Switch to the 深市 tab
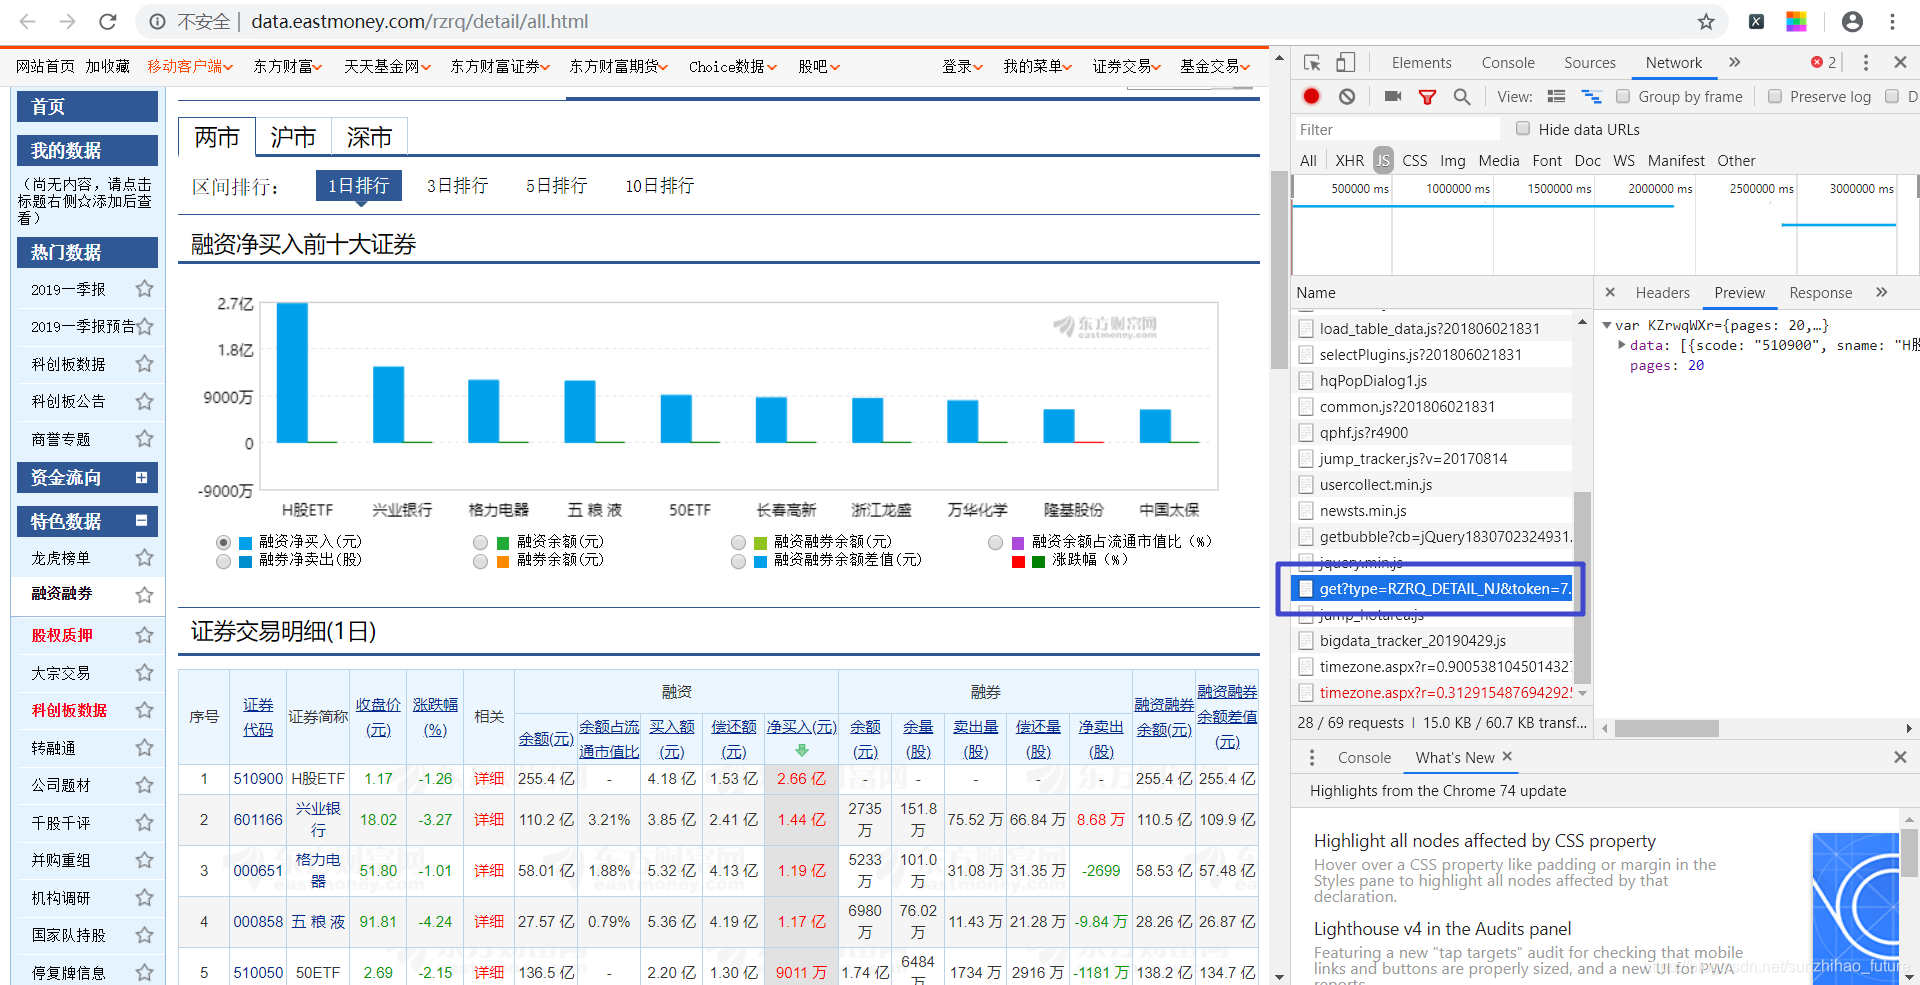 tap(370, 138)
